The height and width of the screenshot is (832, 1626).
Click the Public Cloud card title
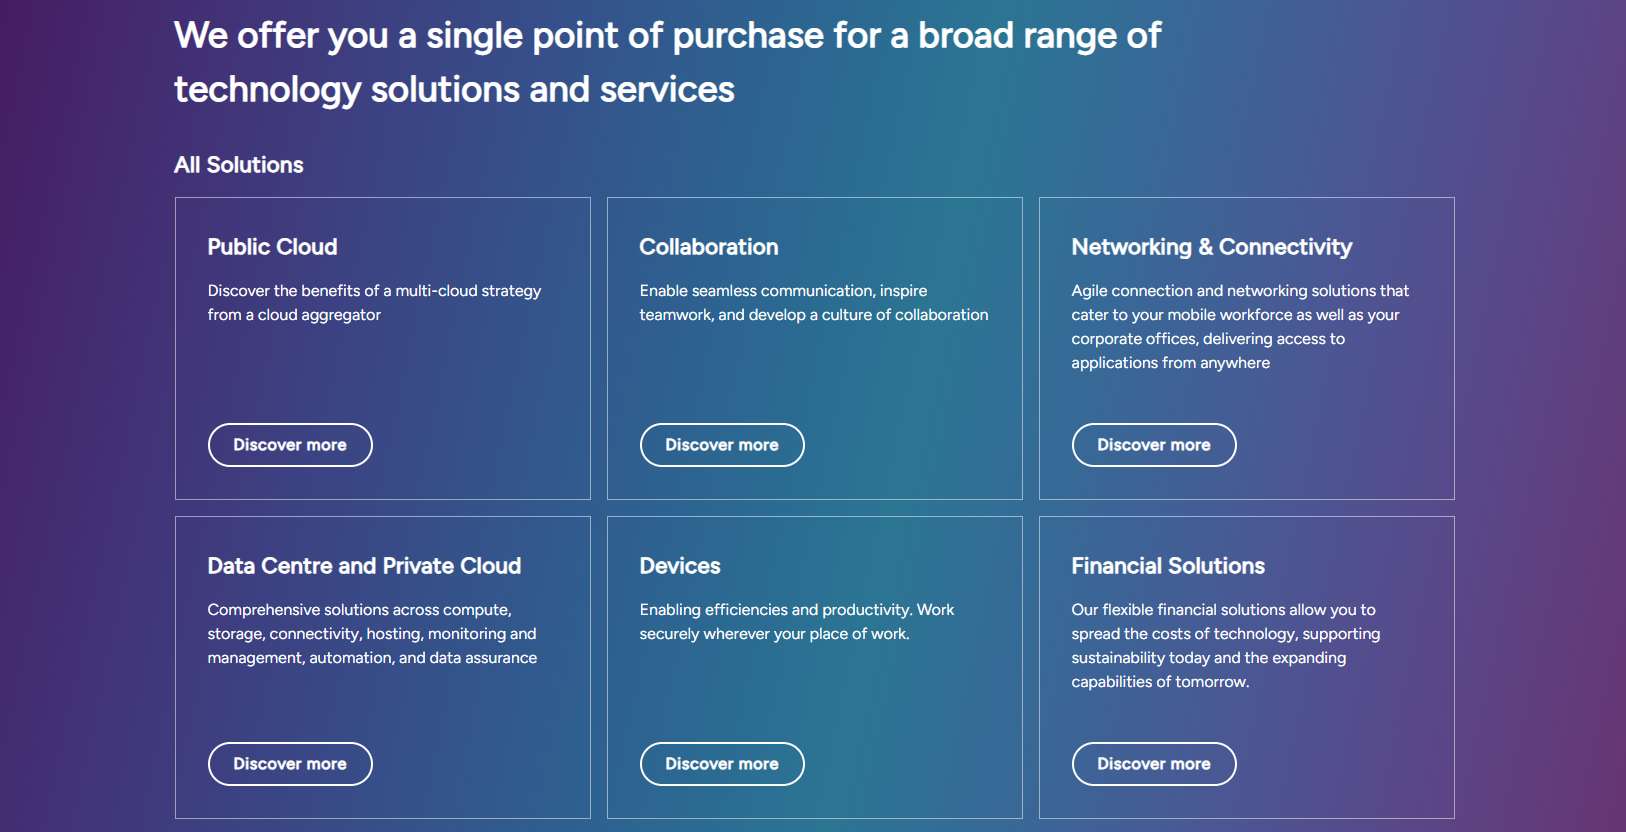pyautogui.click(x=272, y=247)
